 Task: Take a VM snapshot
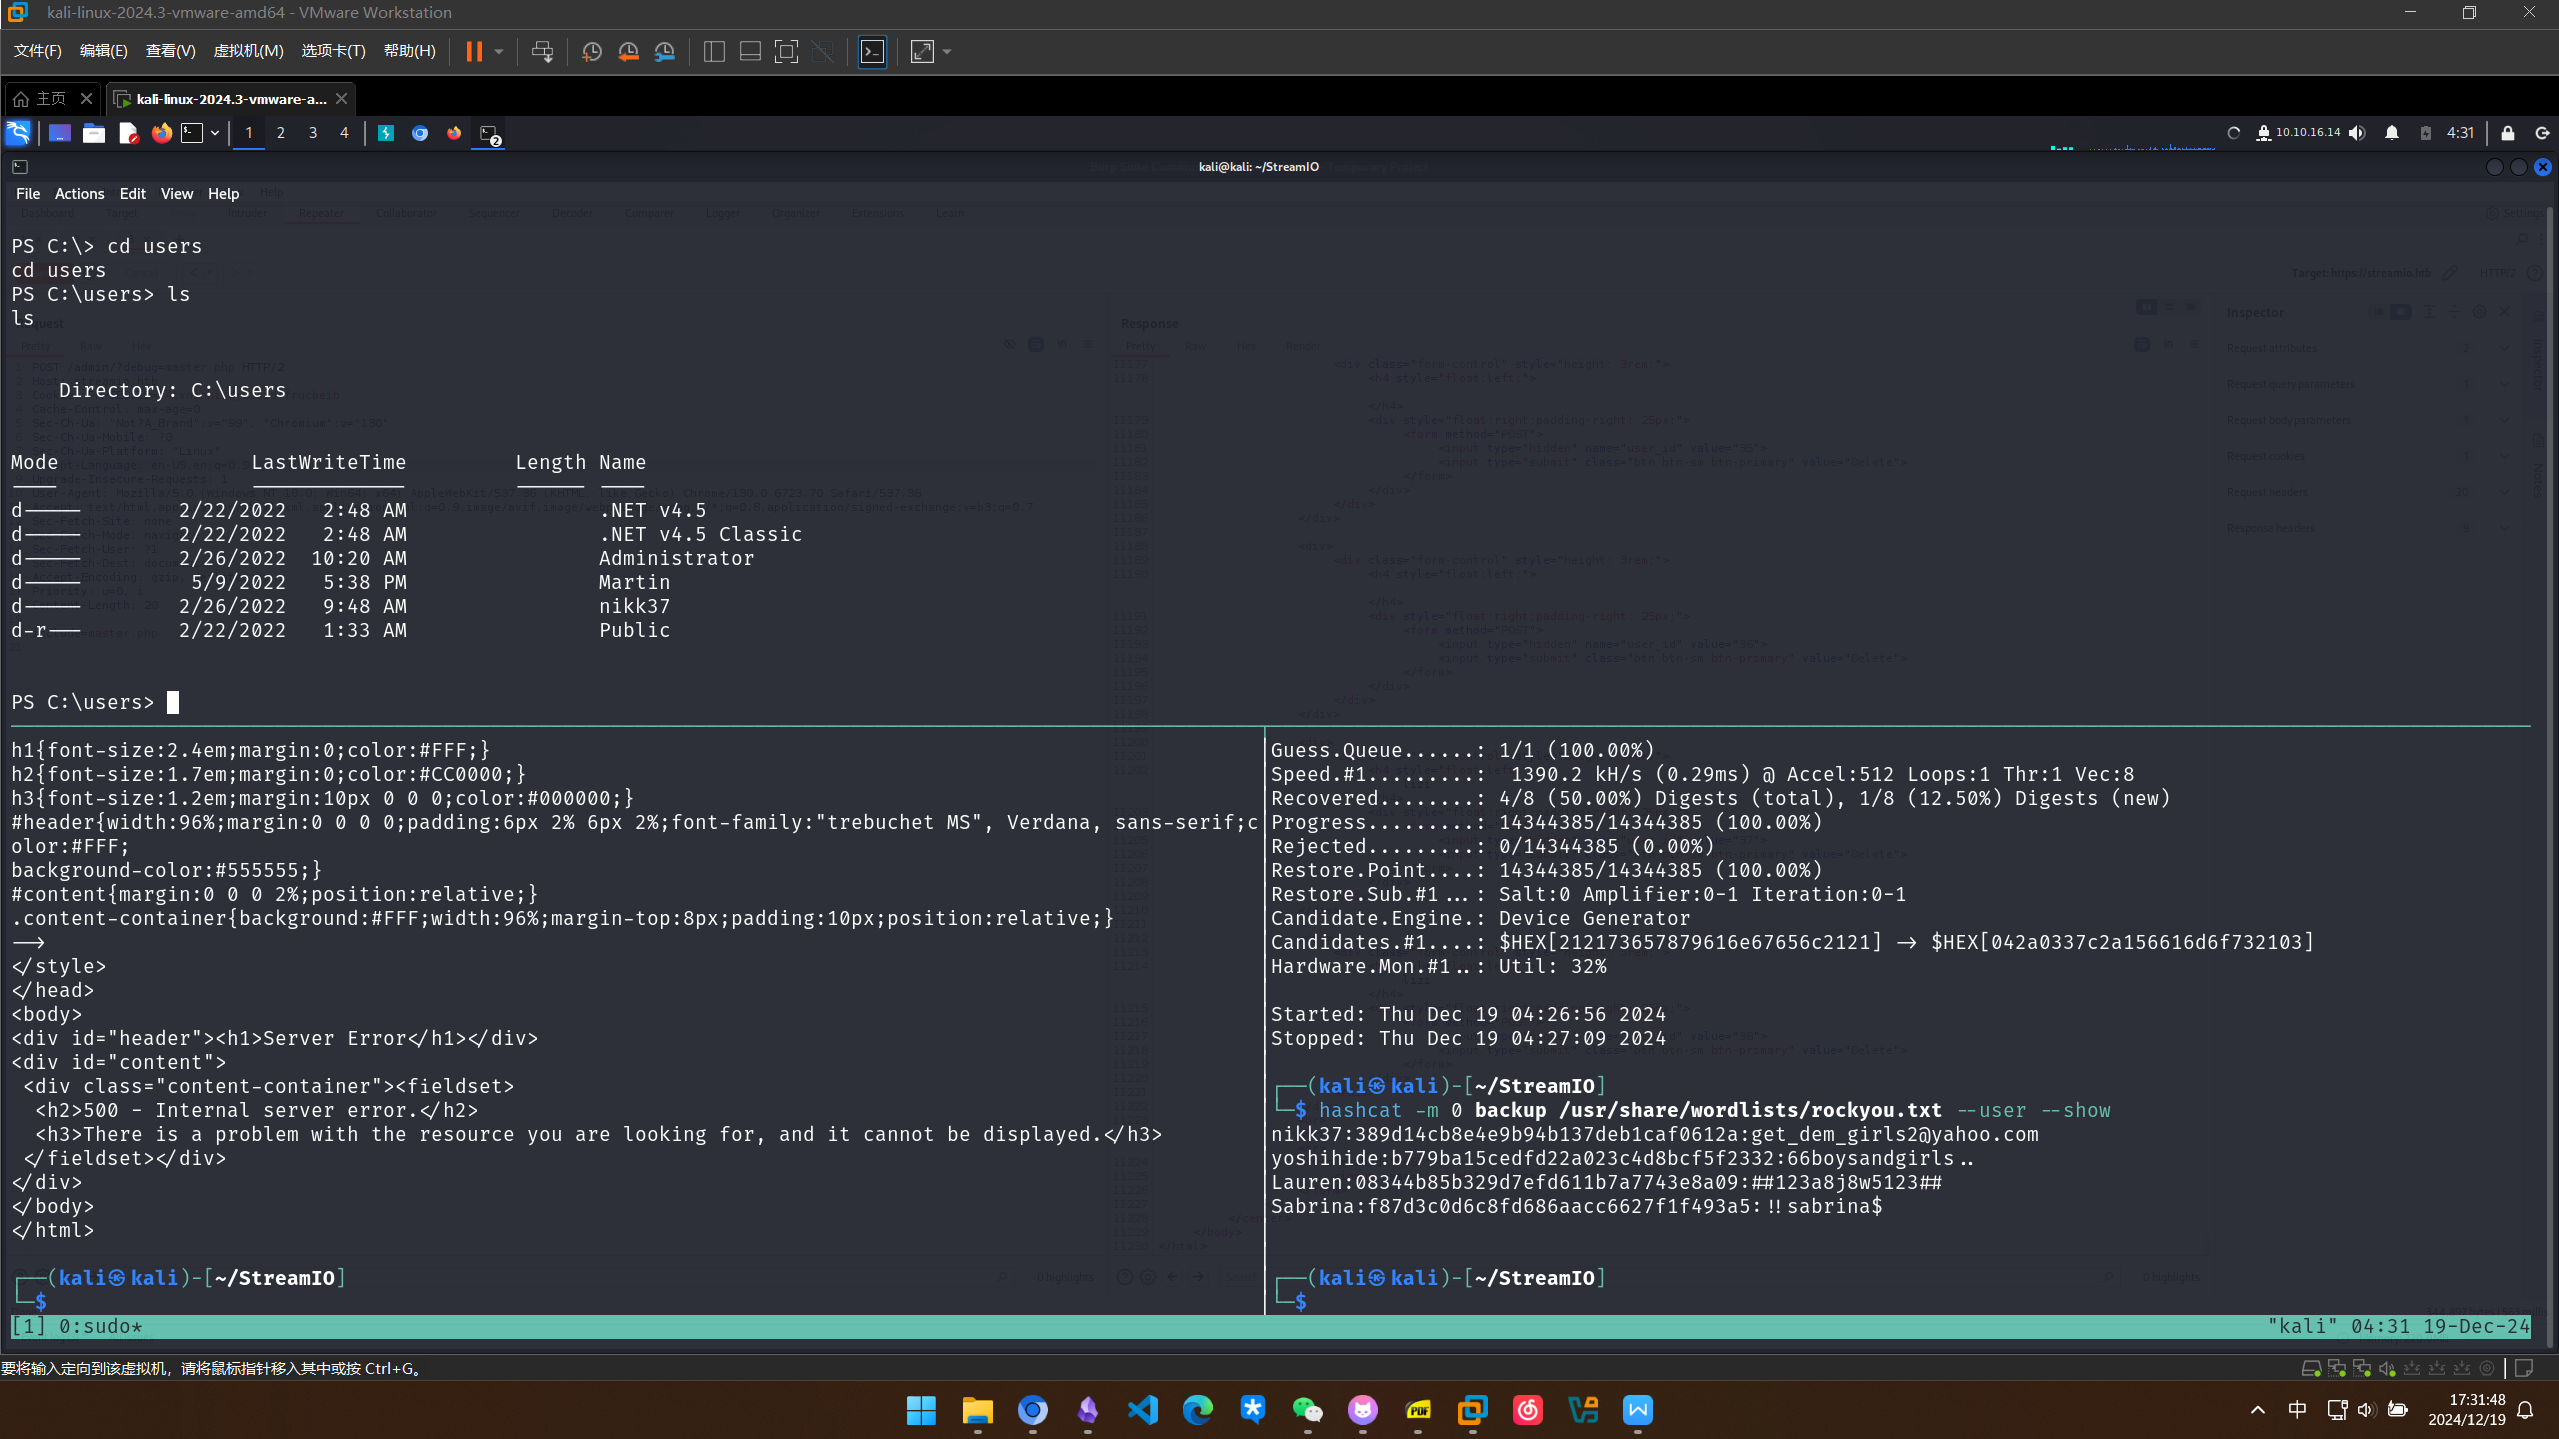pyautogui.click(x=592, y=52)
